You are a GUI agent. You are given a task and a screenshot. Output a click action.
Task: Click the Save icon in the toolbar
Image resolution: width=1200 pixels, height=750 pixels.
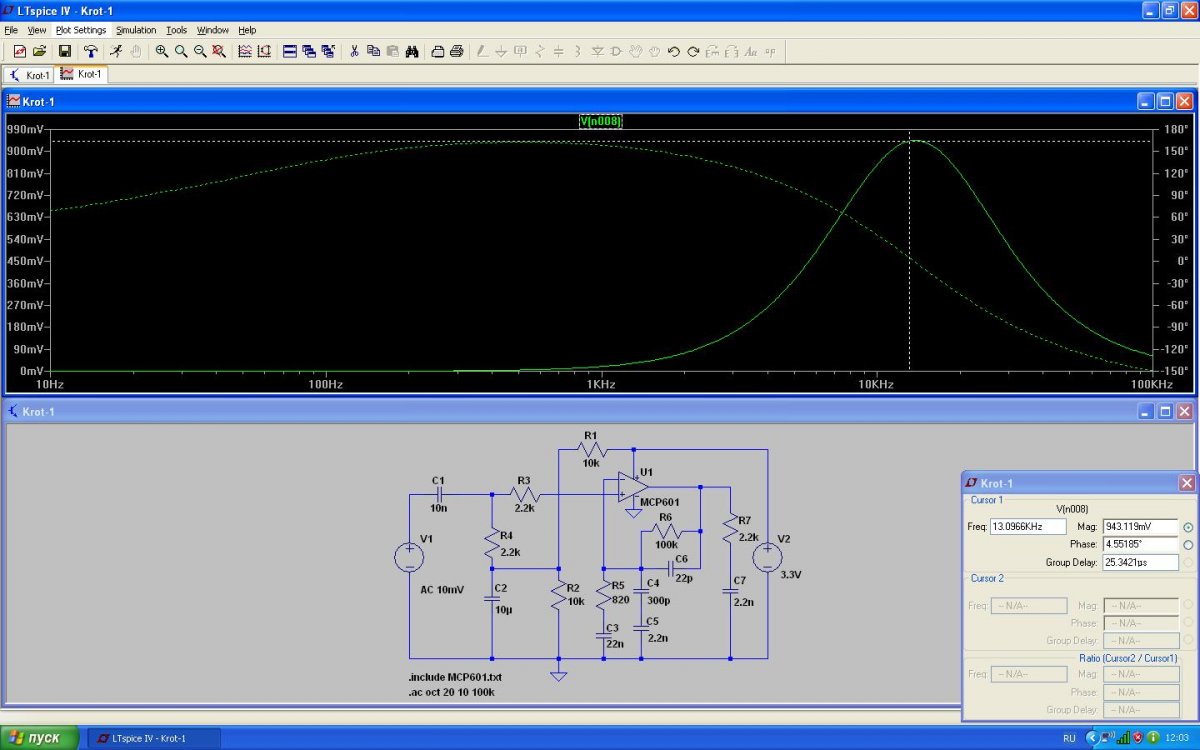click(65, 51)
